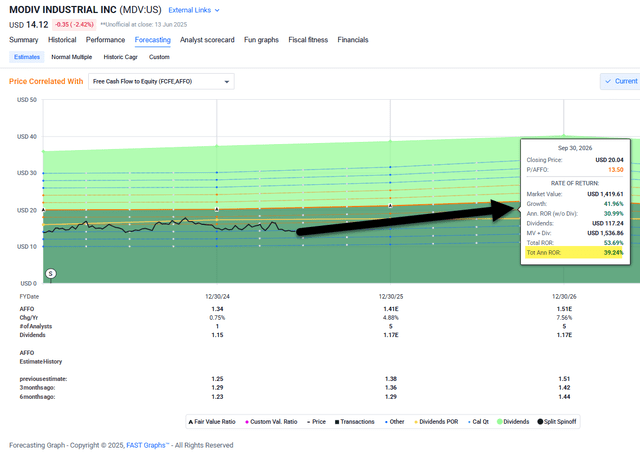The width and height of the screenshot is (640, 453).
Task: Switch to the Performance tab
Action: [105, 40]
